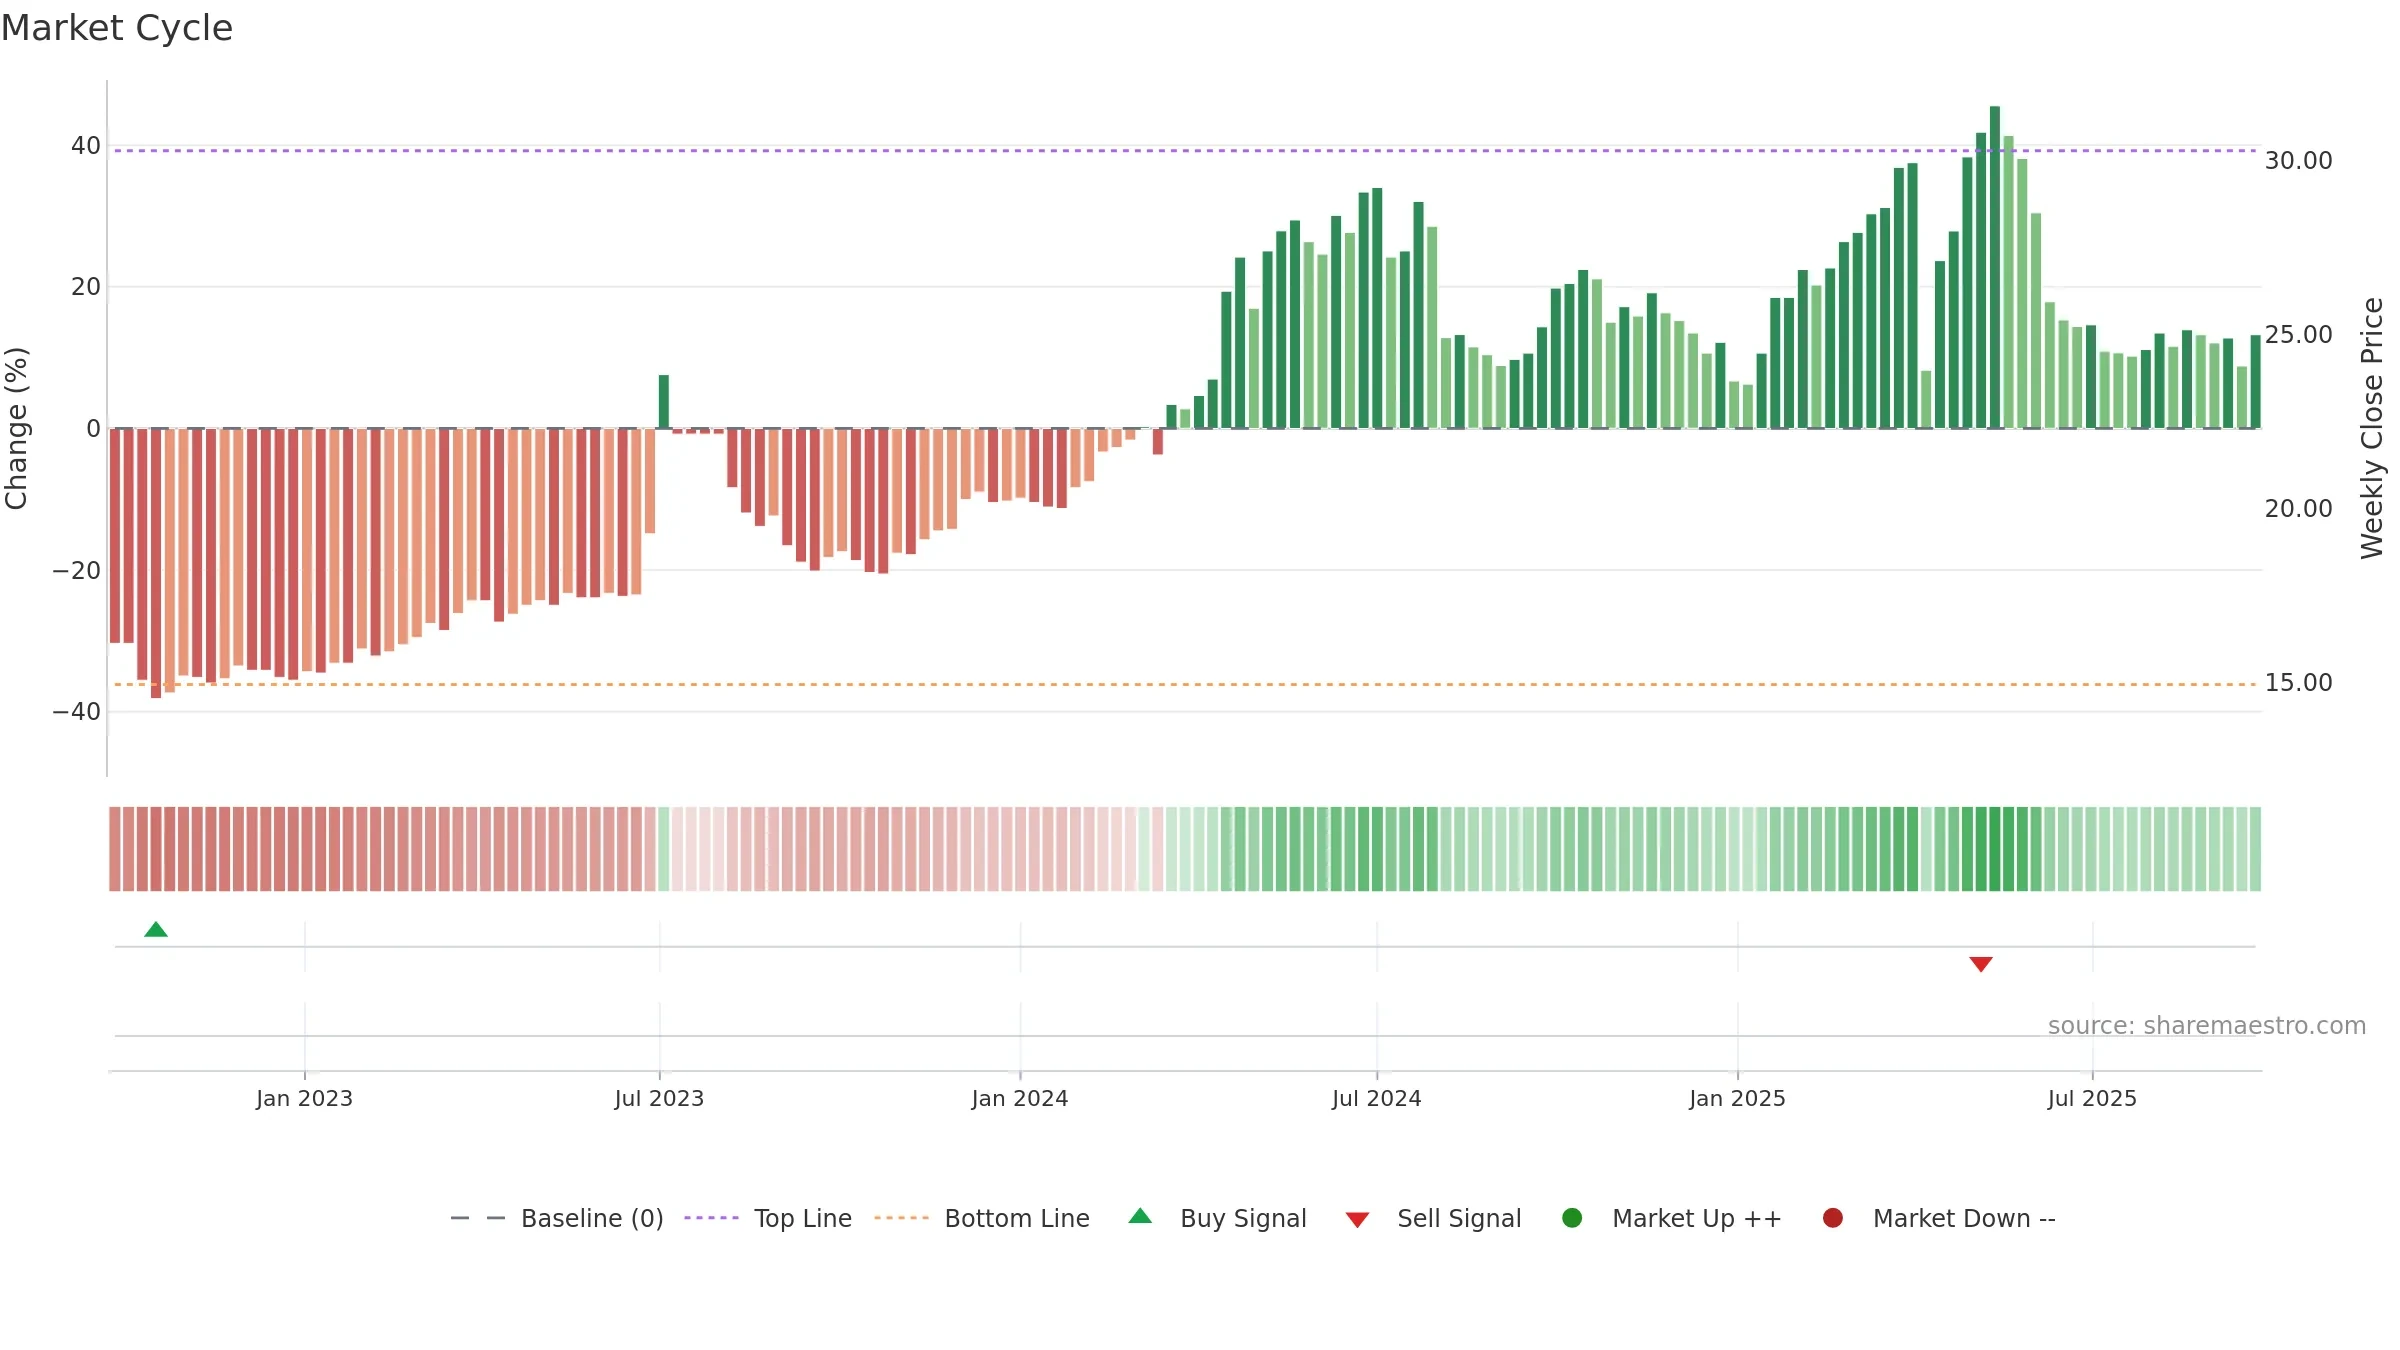The image size is (2400, 1350).
Task: Click the 15.00 price axis label
Action: click(x=2298, y=683)
